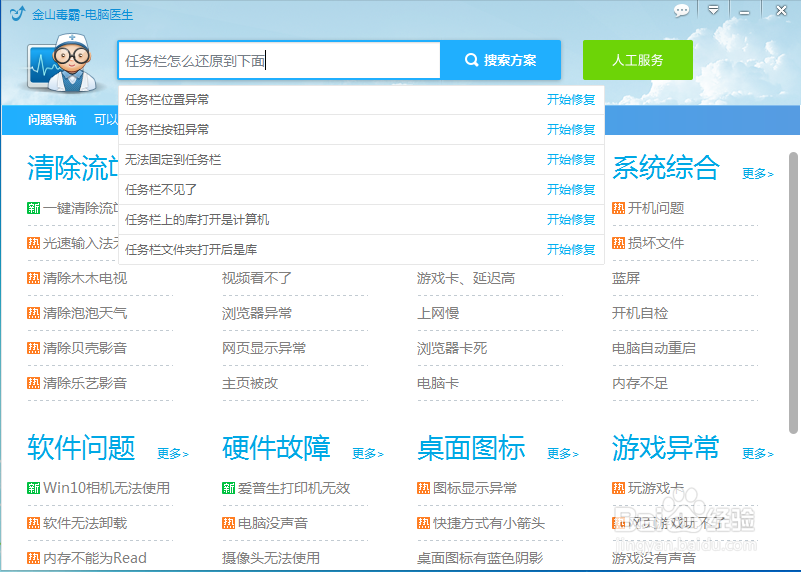This screenshot has height=572, width=801.
Task: Click hot badge next to 电脑没声音
Action: pyautogui.click(x=229, y=523)
